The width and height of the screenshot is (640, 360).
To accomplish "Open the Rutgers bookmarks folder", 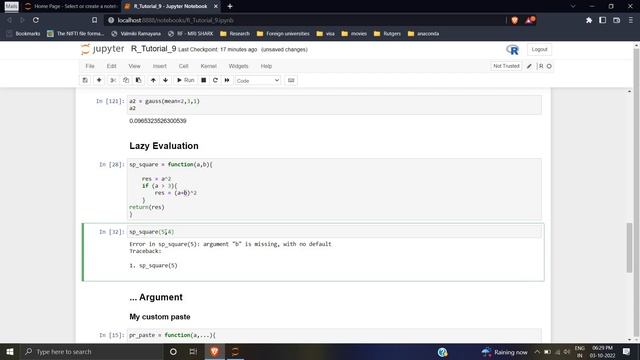I will [387, 34].
